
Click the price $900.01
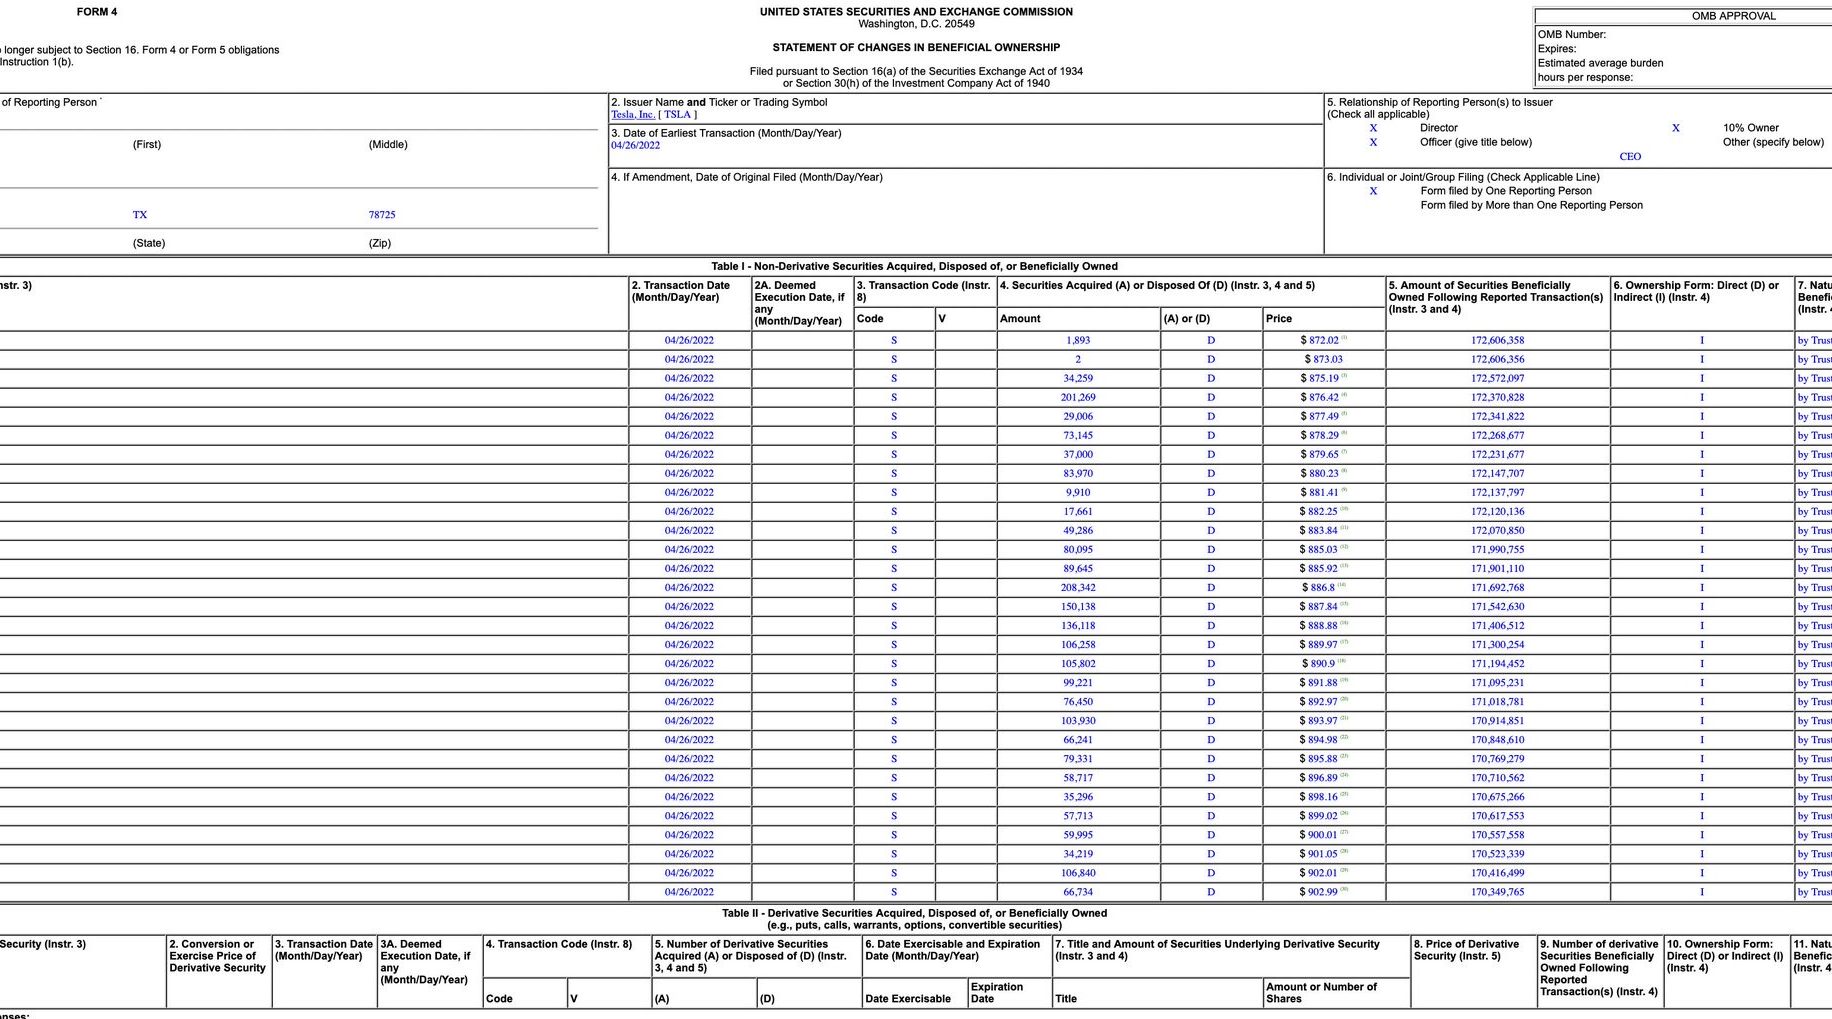[1320, 835]
